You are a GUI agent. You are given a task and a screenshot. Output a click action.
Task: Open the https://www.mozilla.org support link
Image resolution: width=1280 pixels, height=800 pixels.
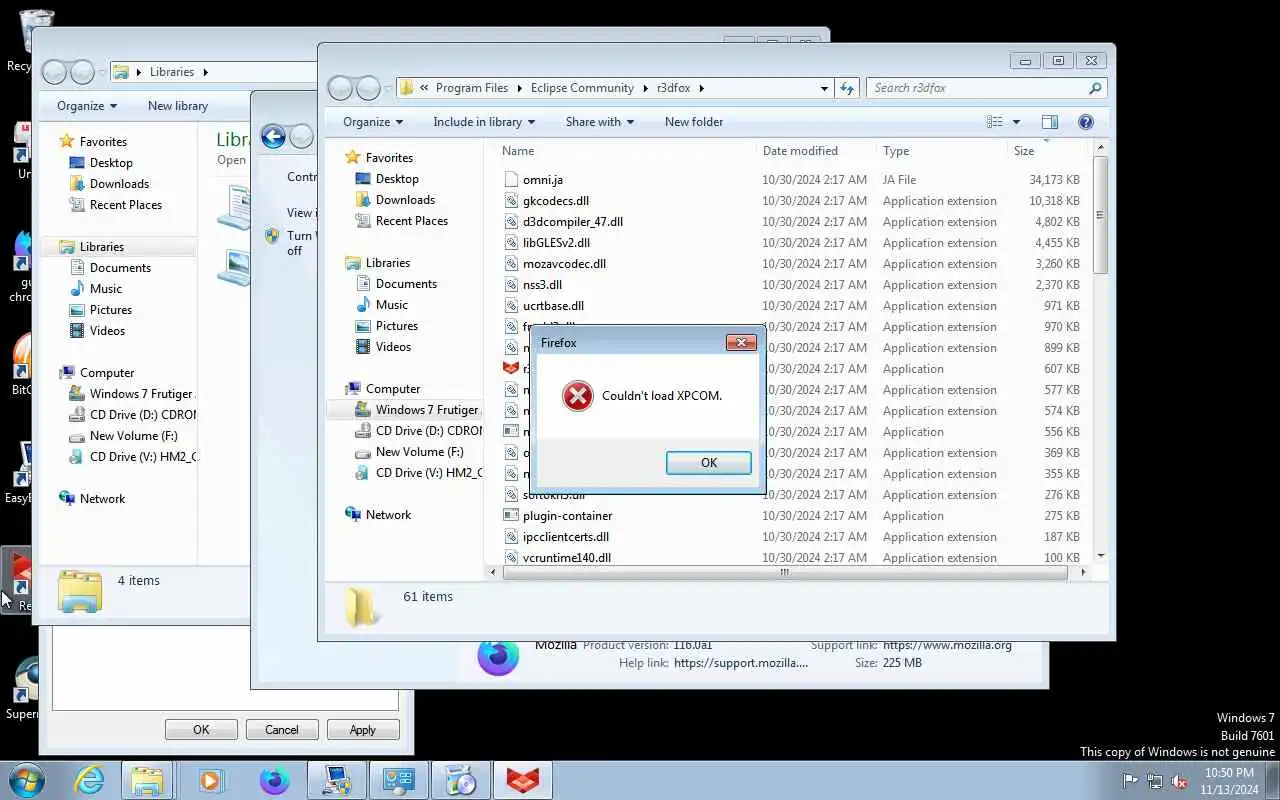(x=947, y=645)
